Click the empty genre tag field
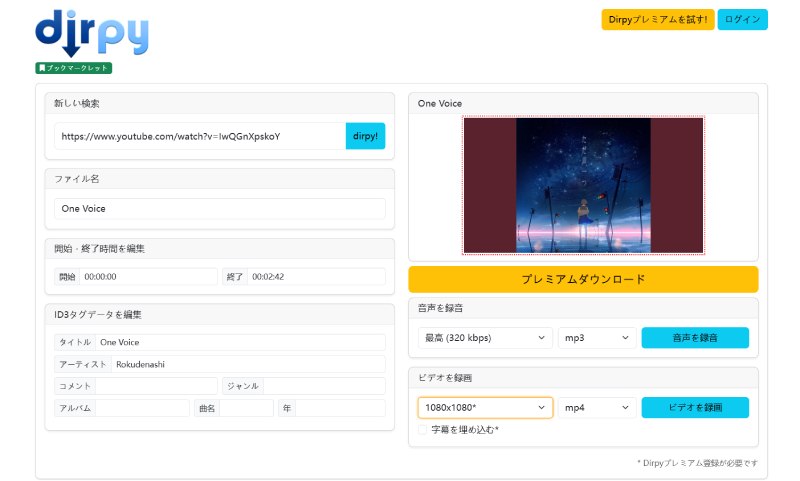Screen dimensions: 800x481 pos(324,386)
